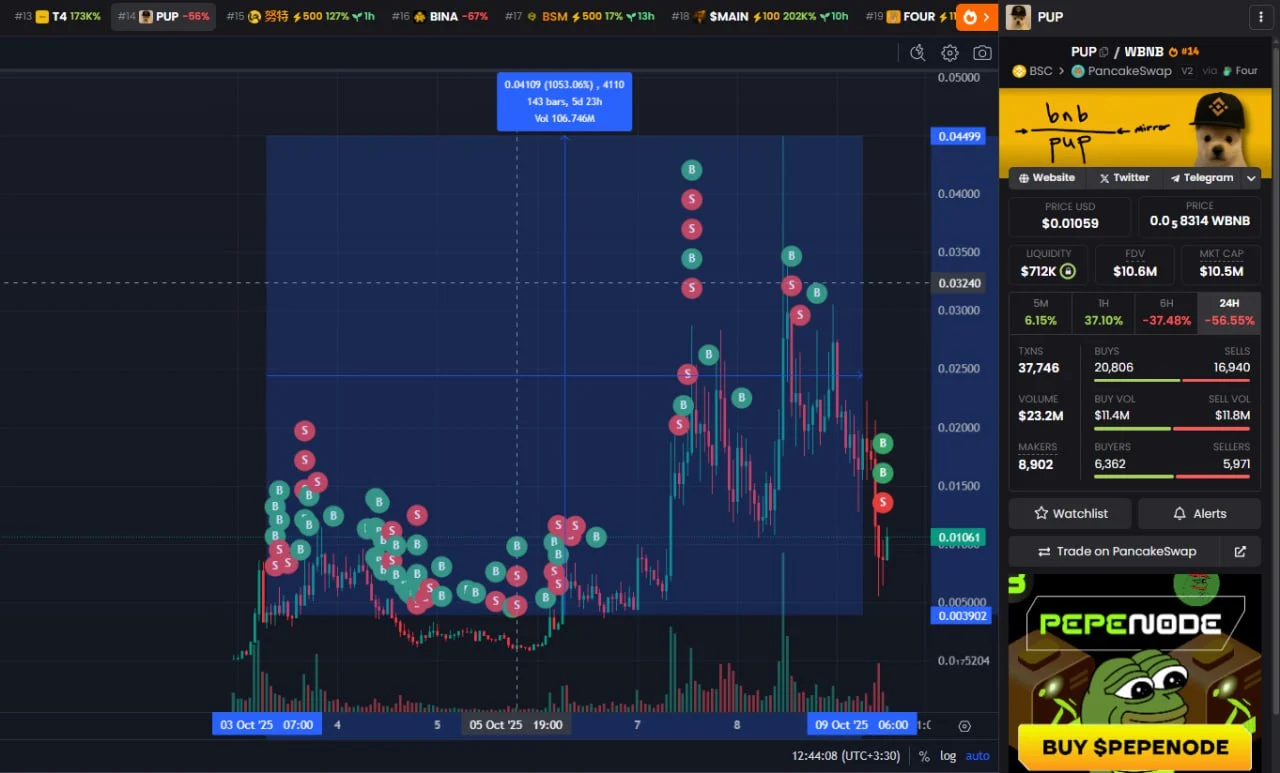Image resolution: width=1280 pixels, height=773 pixels.
Task: Take a chart snapshot with camera icon
Action: [x=982, y=53]
